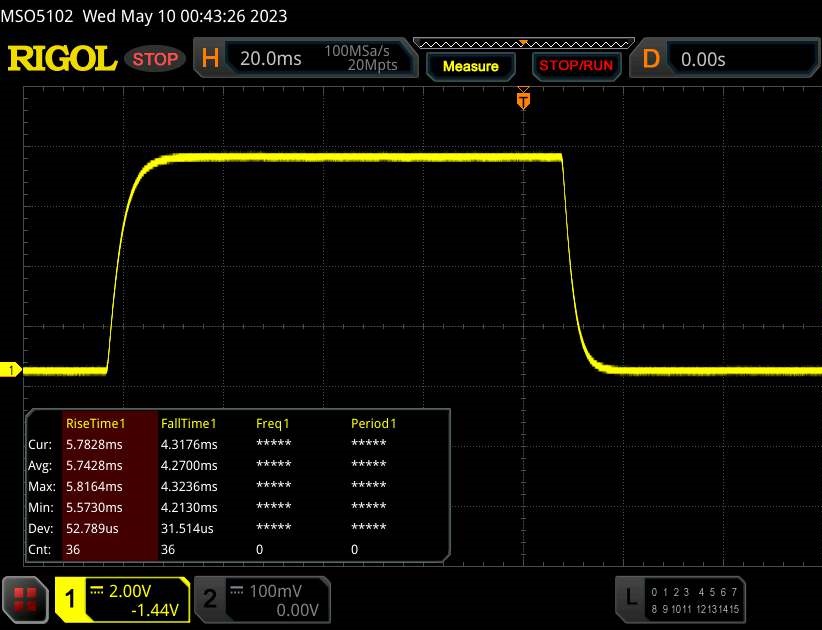Click the FallTime1 current value 4.3176ms
This screenshot has height=630, width=822.
pyautogui.click(x=189, y=444)
